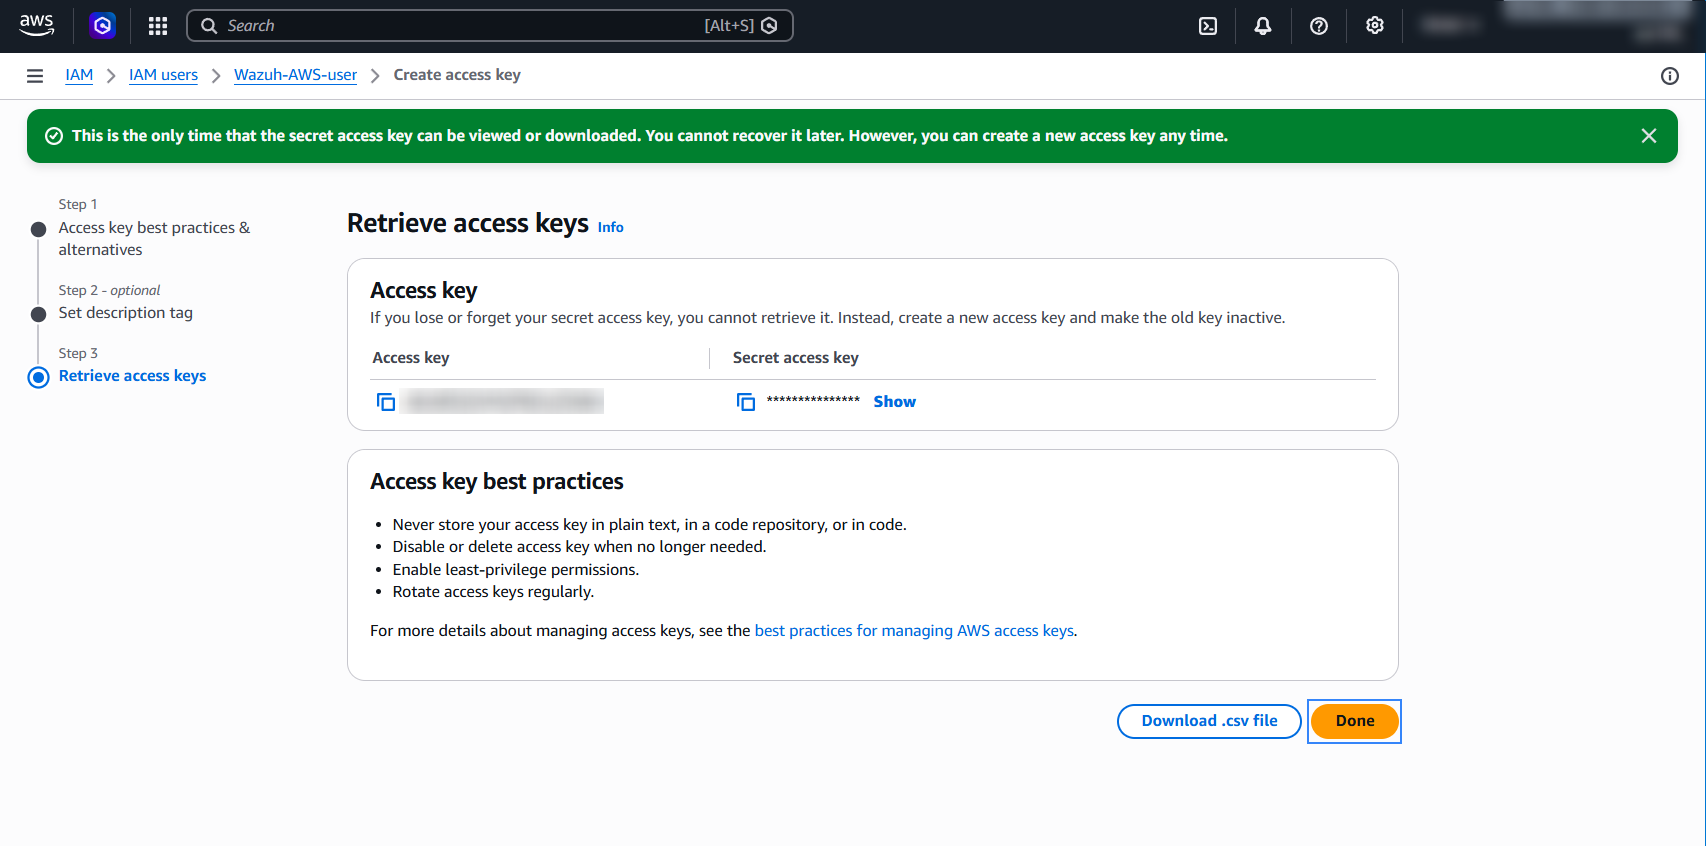Image resolution: width=1706 pixels, height=846 pixels.
Task: Click the Access key column header
Action: pyautogui.click(x=411, y=358)
